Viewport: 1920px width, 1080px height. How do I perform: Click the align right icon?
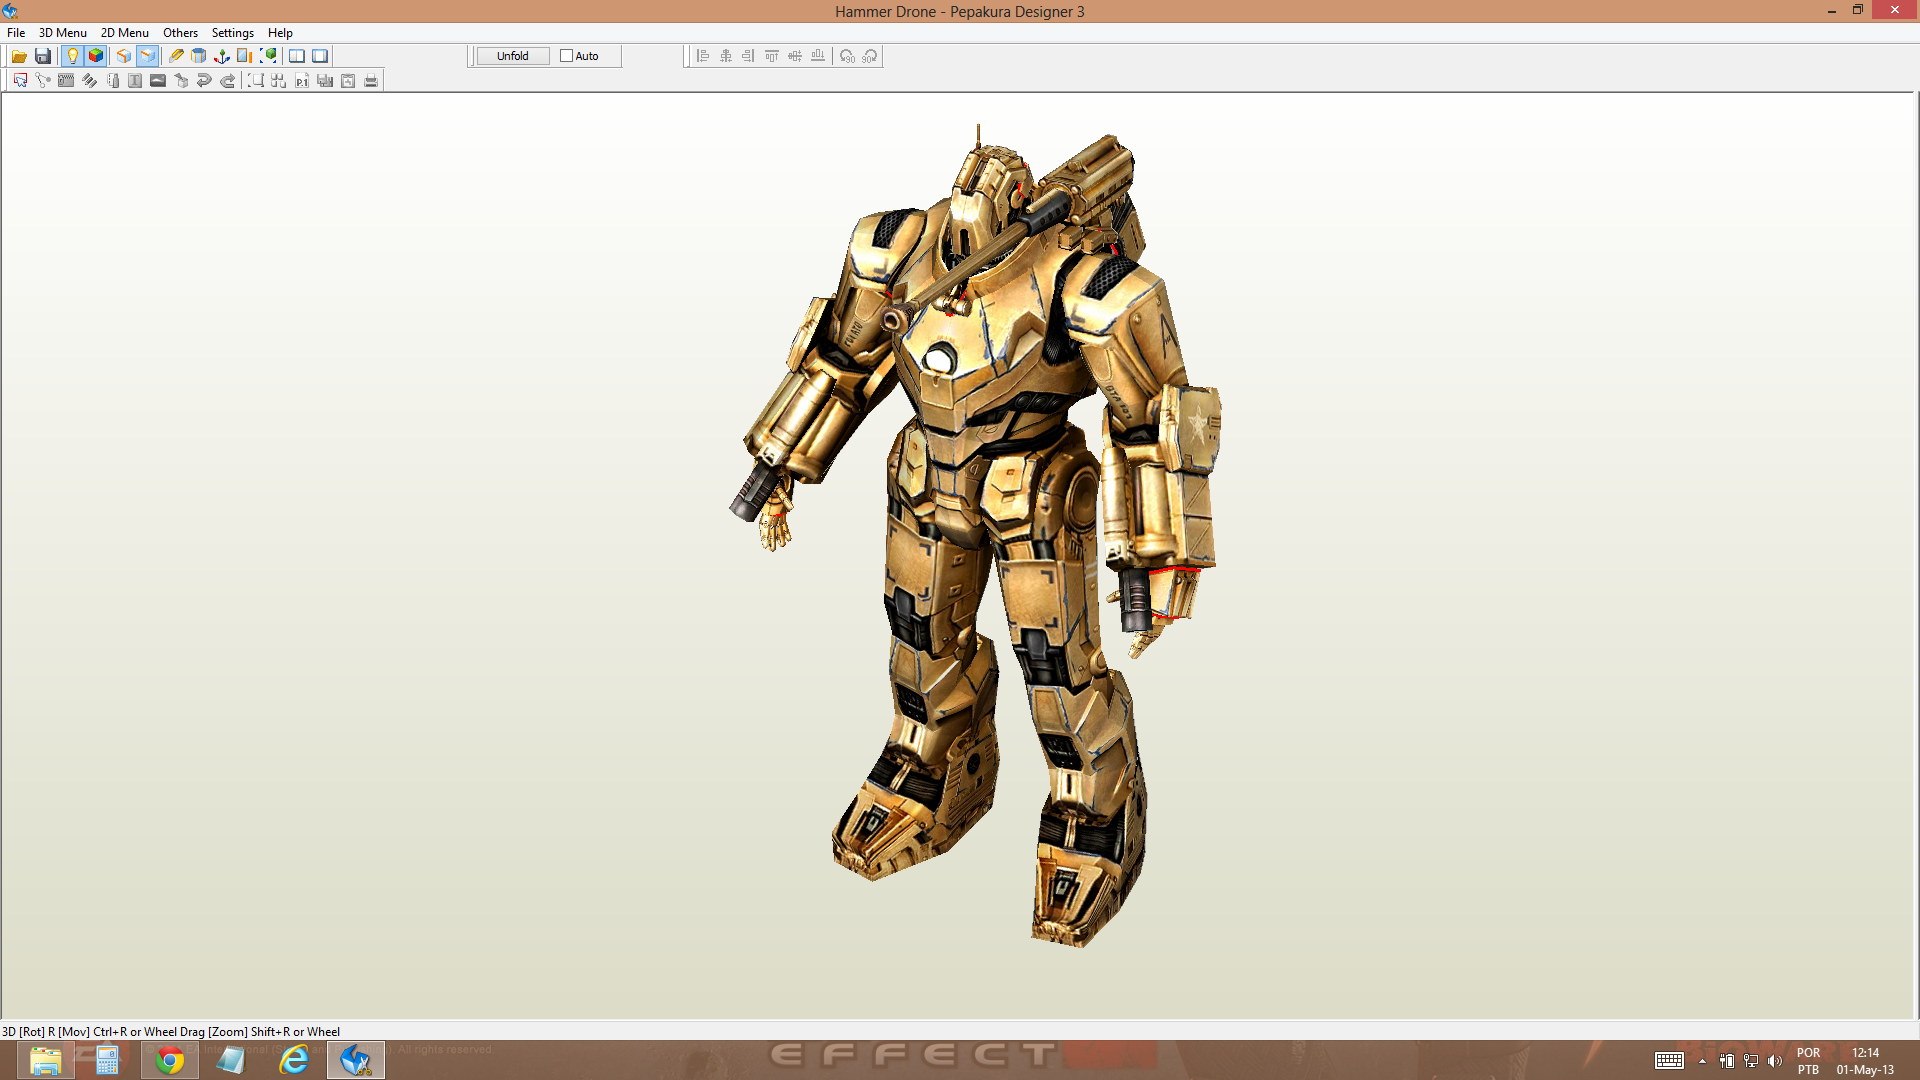749,56
